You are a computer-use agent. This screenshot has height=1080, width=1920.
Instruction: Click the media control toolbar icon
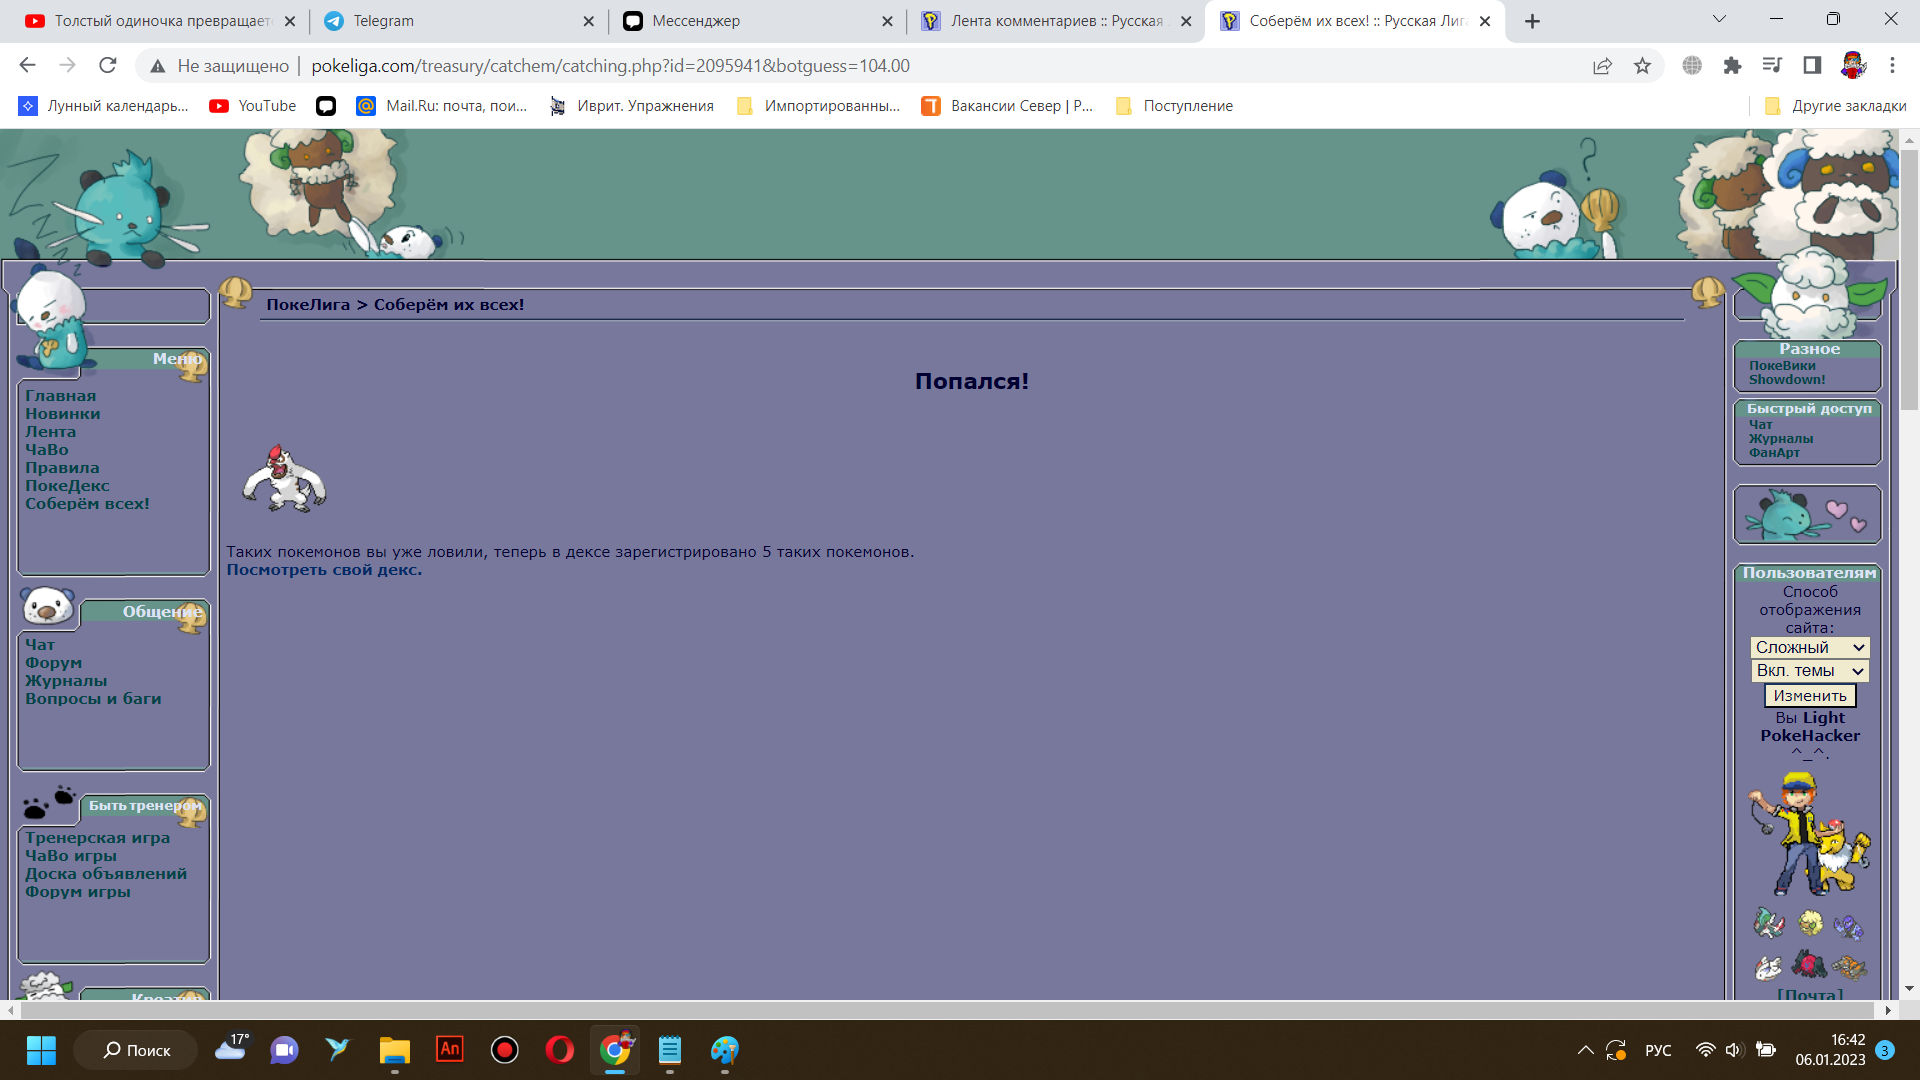(x=1772, y=65)
